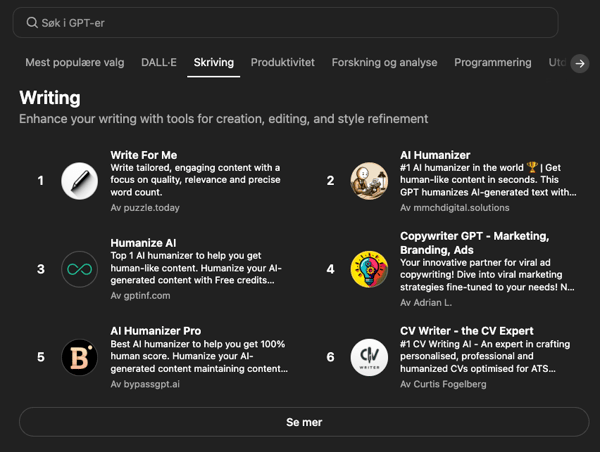The width and height of the screenshot is (600, 452).
Task: Click the 'Enhance your writing' subtitle text
Action: pyautogui.click(x=223, y=119)
